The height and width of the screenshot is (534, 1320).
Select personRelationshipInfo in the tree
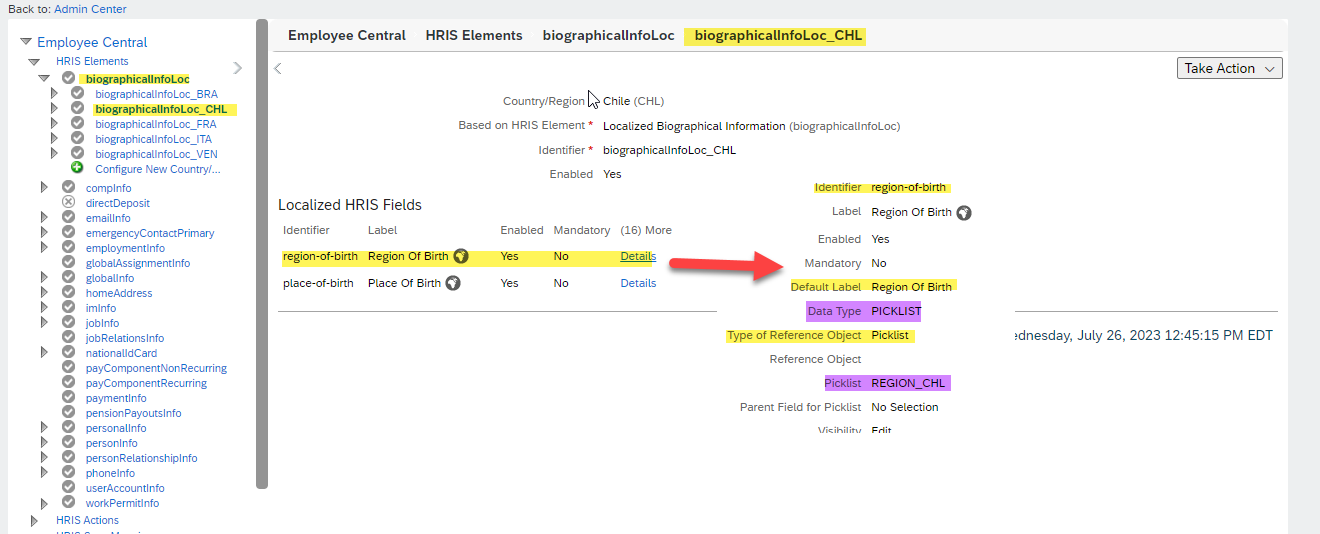point(141,458)
